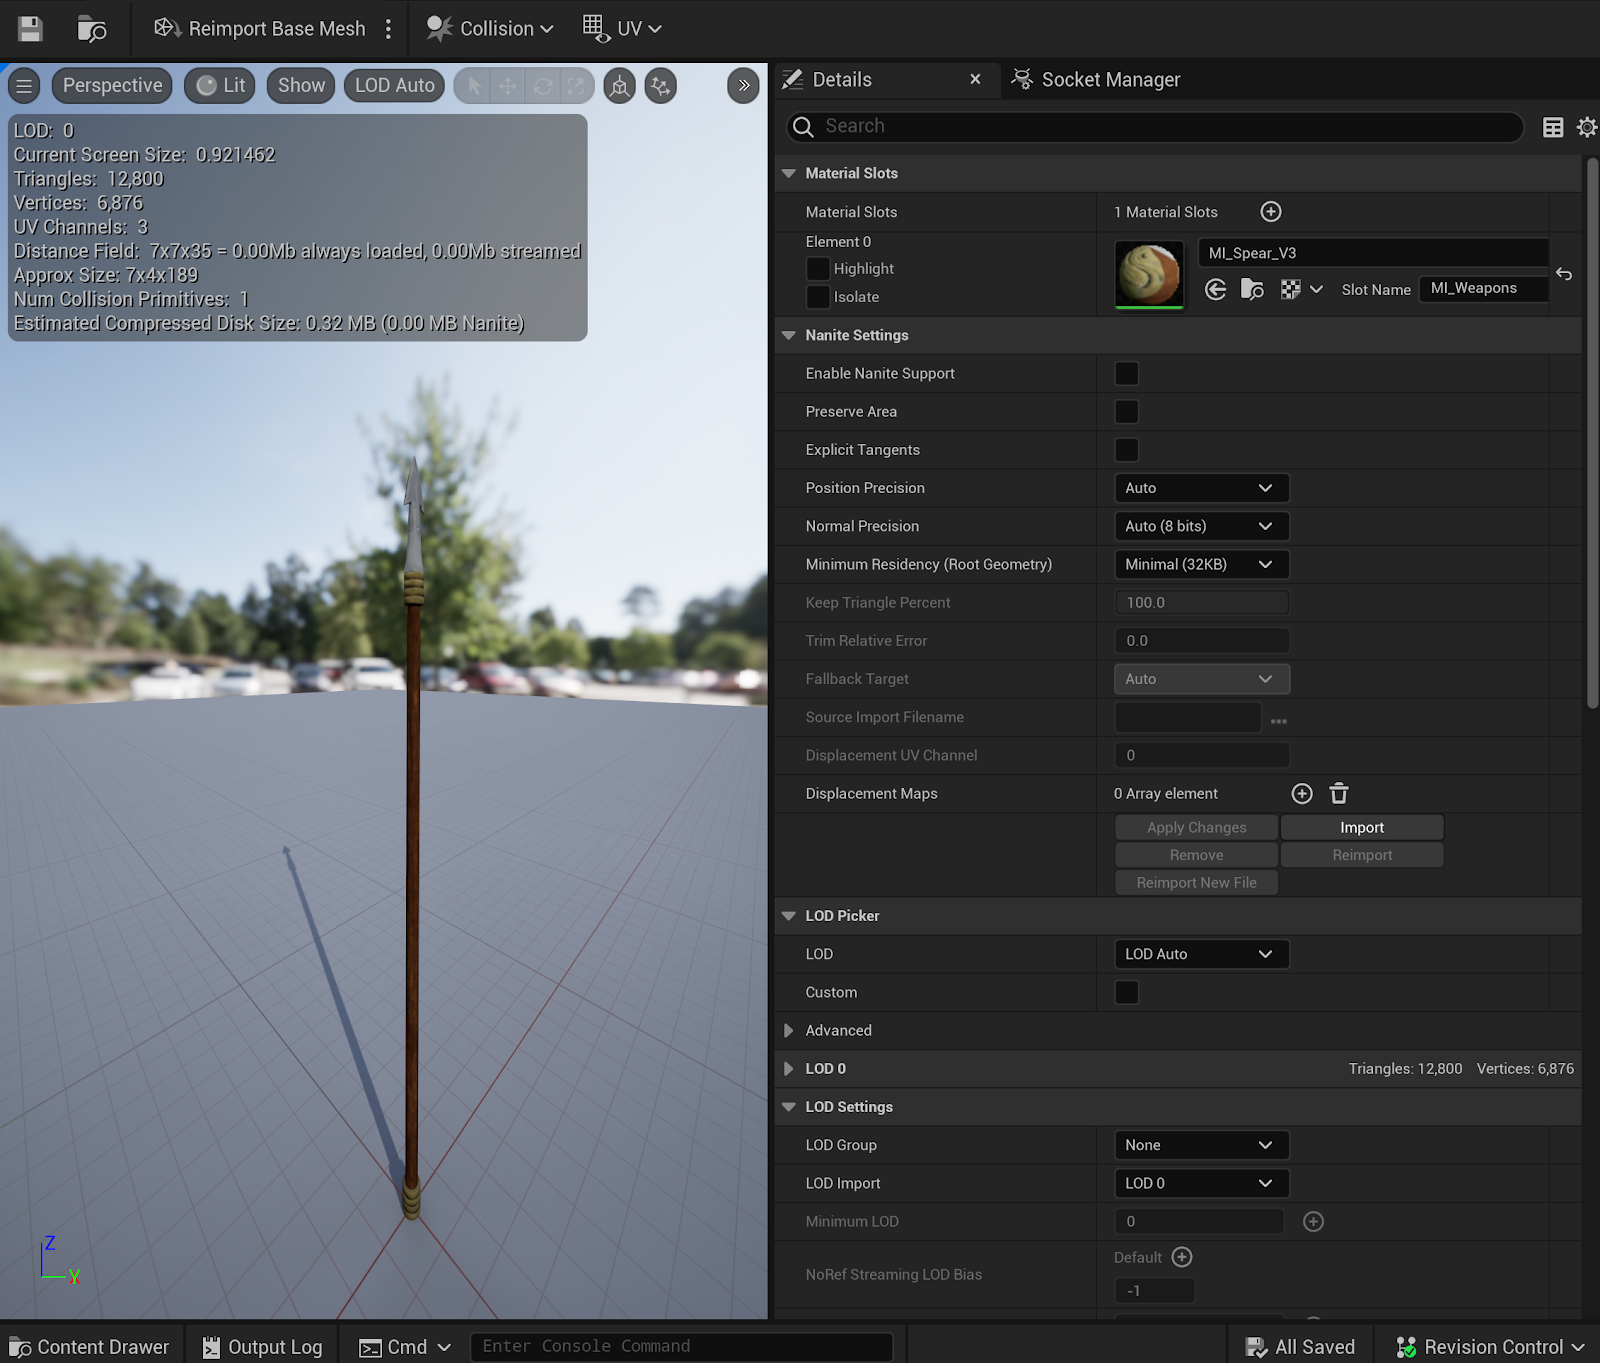Expand the LOD 0 section
This screenshot has width=1600, height=1363.
click(789, 1069)
